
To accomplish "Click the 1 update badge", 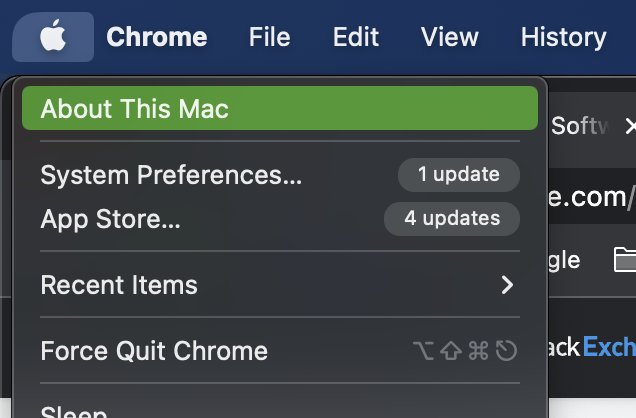I will pyautogui.click(x=459, y=175).
